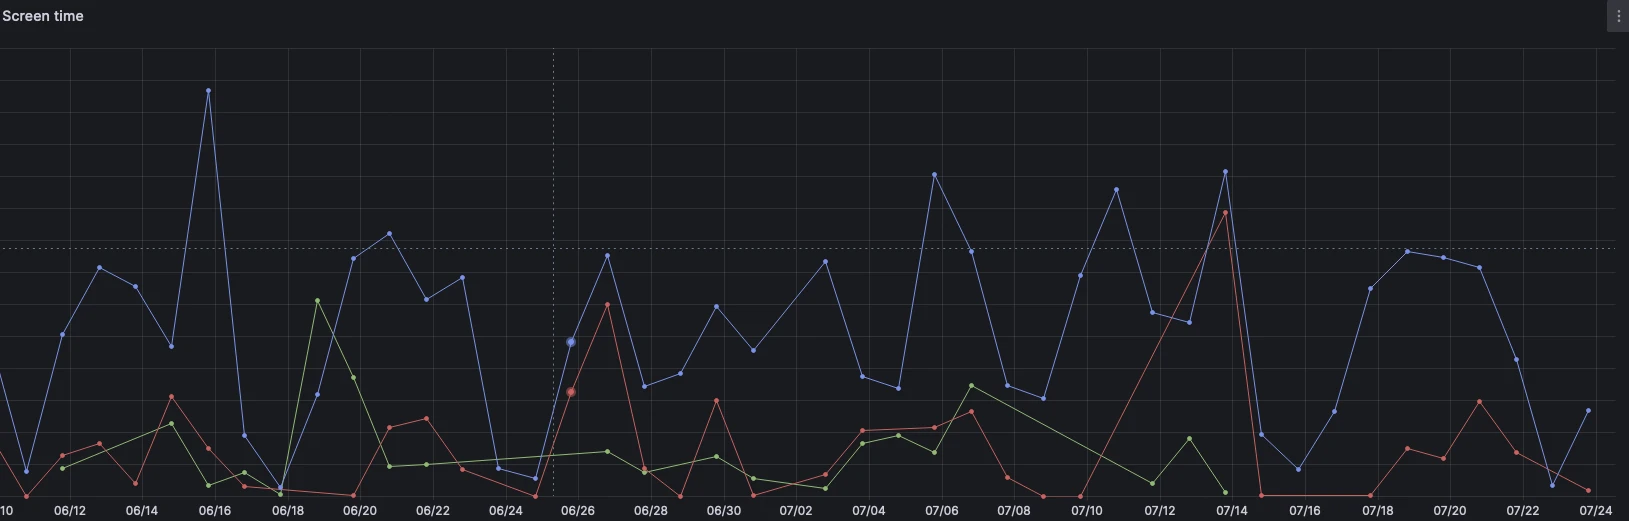Click the green series peak after 06/18
Viewport: 1629px width, 521px height.
pyautogui.click(x=317, y=300)
